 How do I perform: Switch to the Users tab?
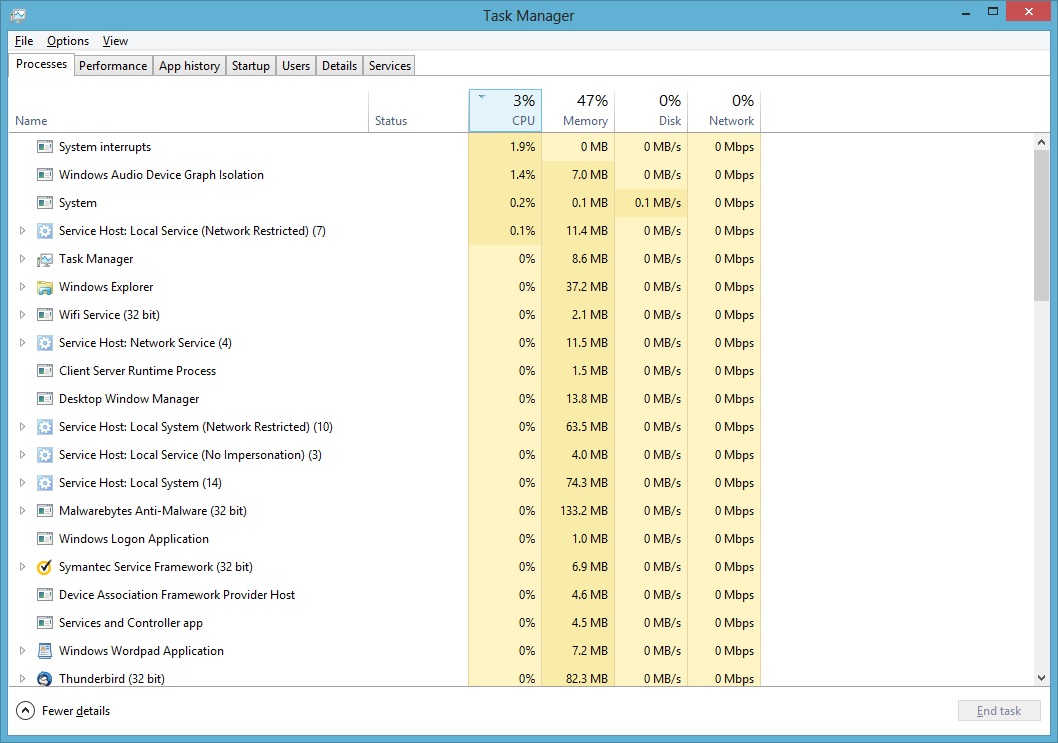[296, 65]
